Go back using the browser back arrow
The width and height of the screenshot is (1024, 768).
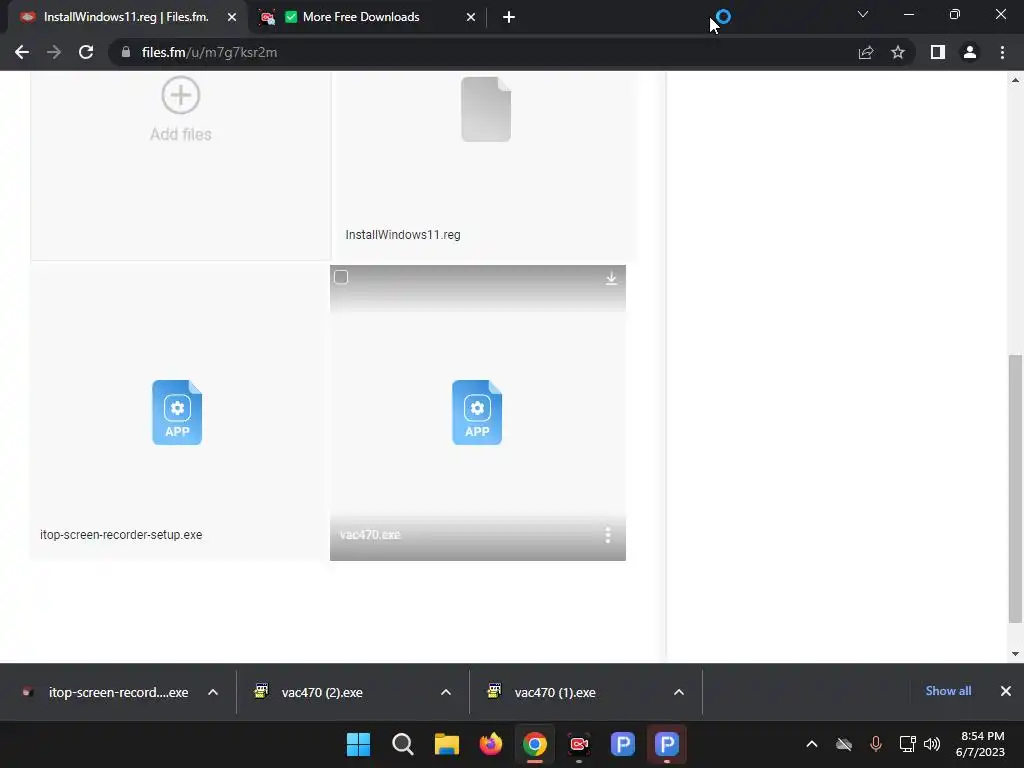pos(22,52)
